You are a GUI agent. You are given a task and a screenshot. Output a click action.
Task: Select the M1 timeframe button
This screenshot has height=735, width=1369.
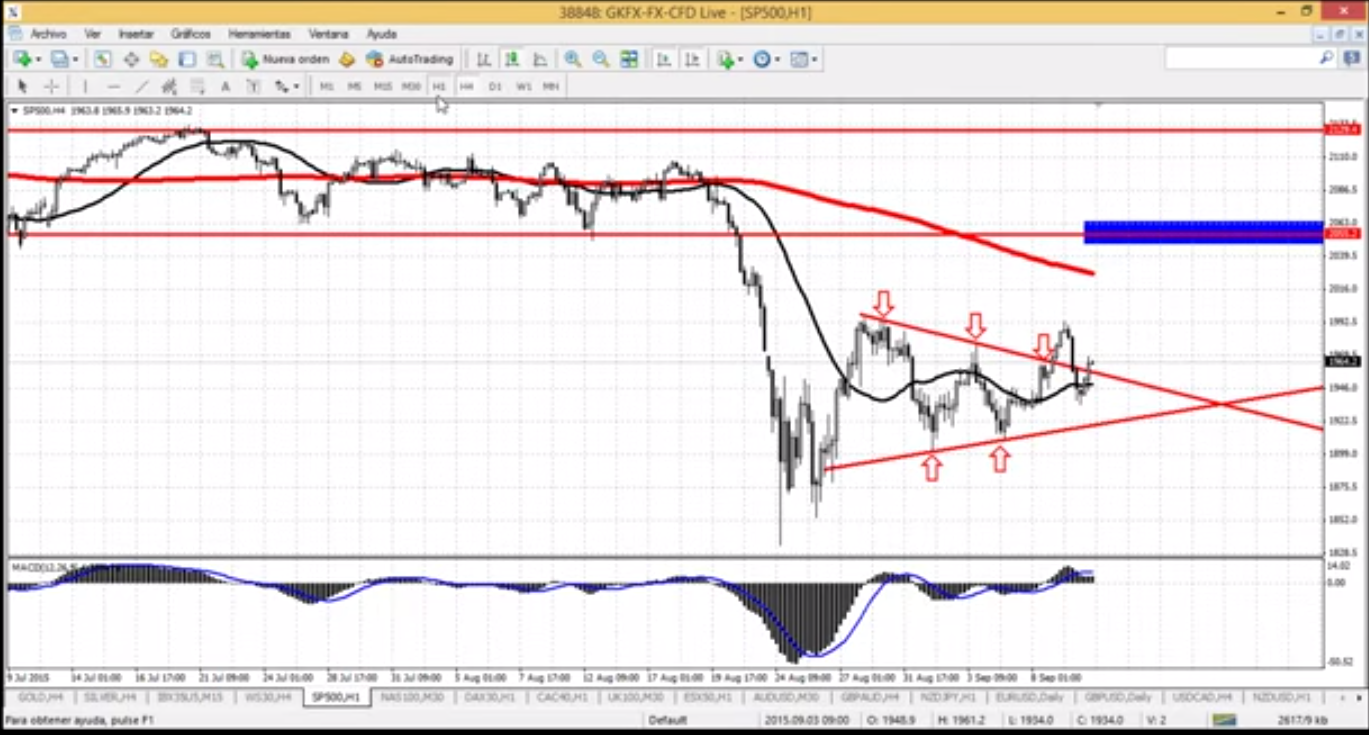327,86
